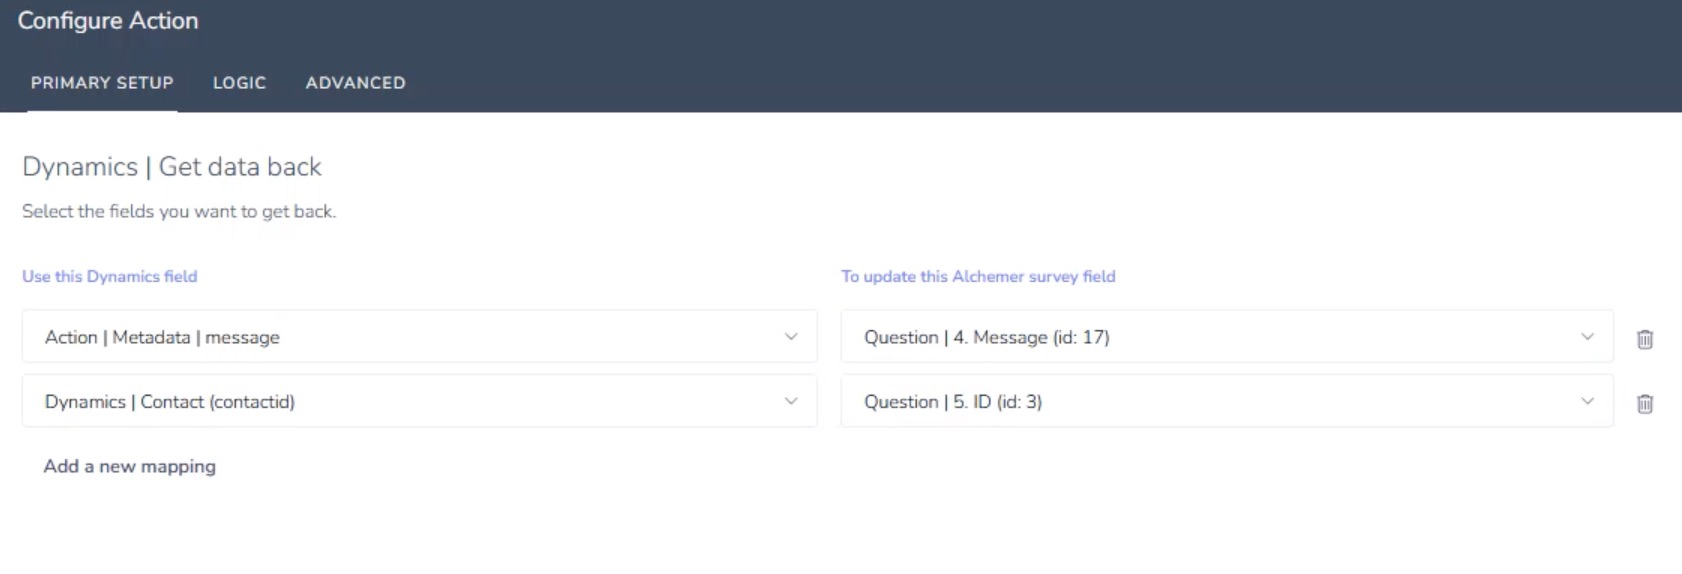Click 'Add a new mapping'
1682x574 pixels.
click(129, 466)
